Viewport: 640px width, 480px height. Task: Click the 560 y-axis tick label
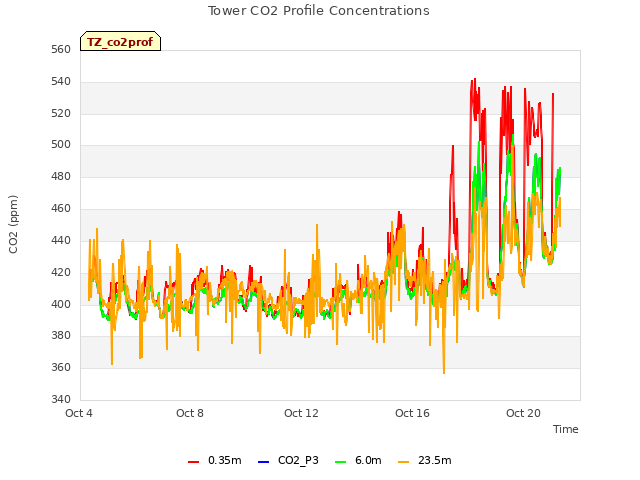(x=61, y=50)
